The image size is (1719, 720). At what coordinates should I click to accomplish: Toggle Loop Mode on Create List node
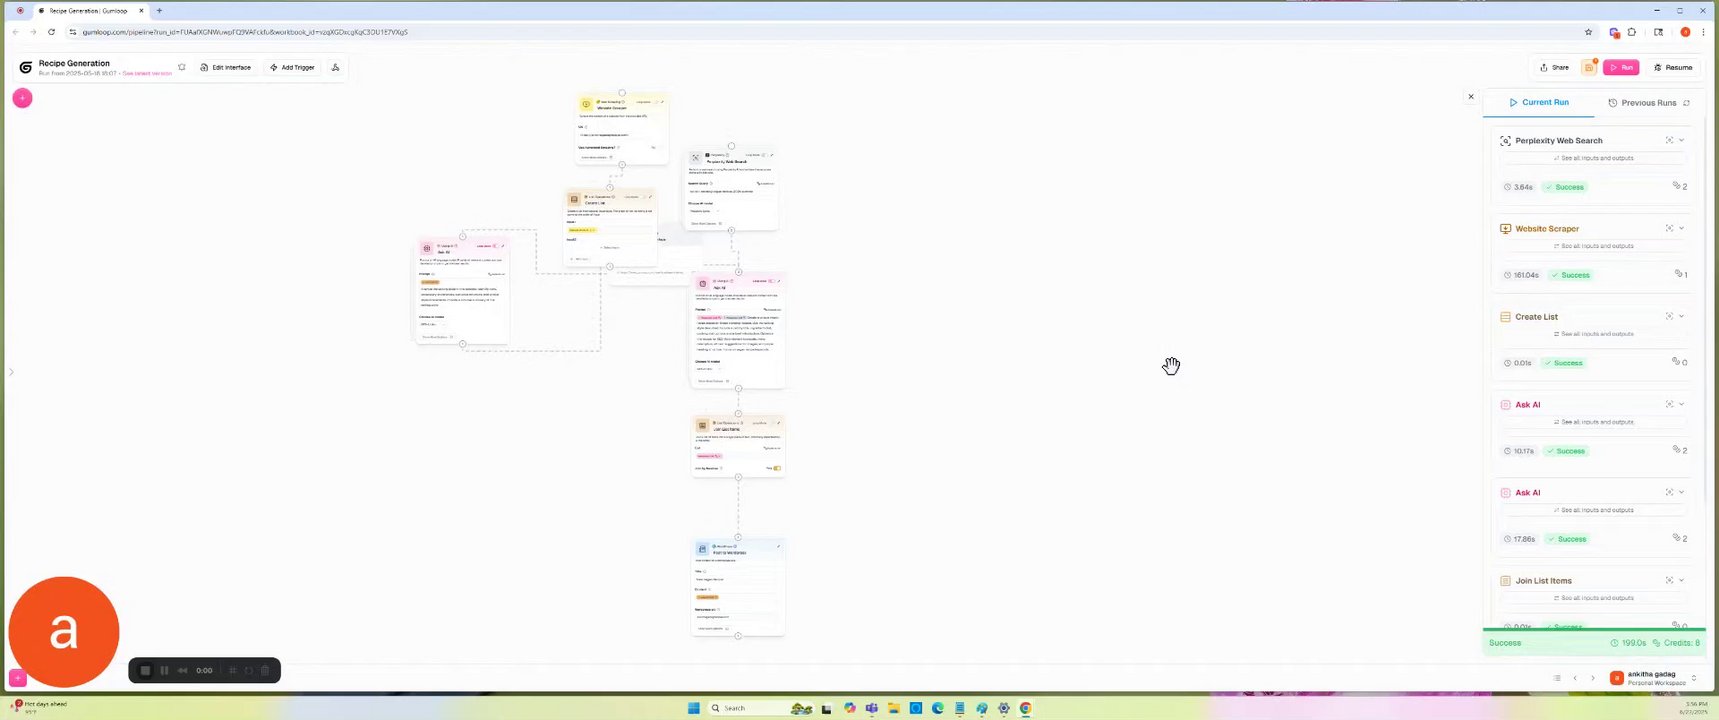point(643,197)
